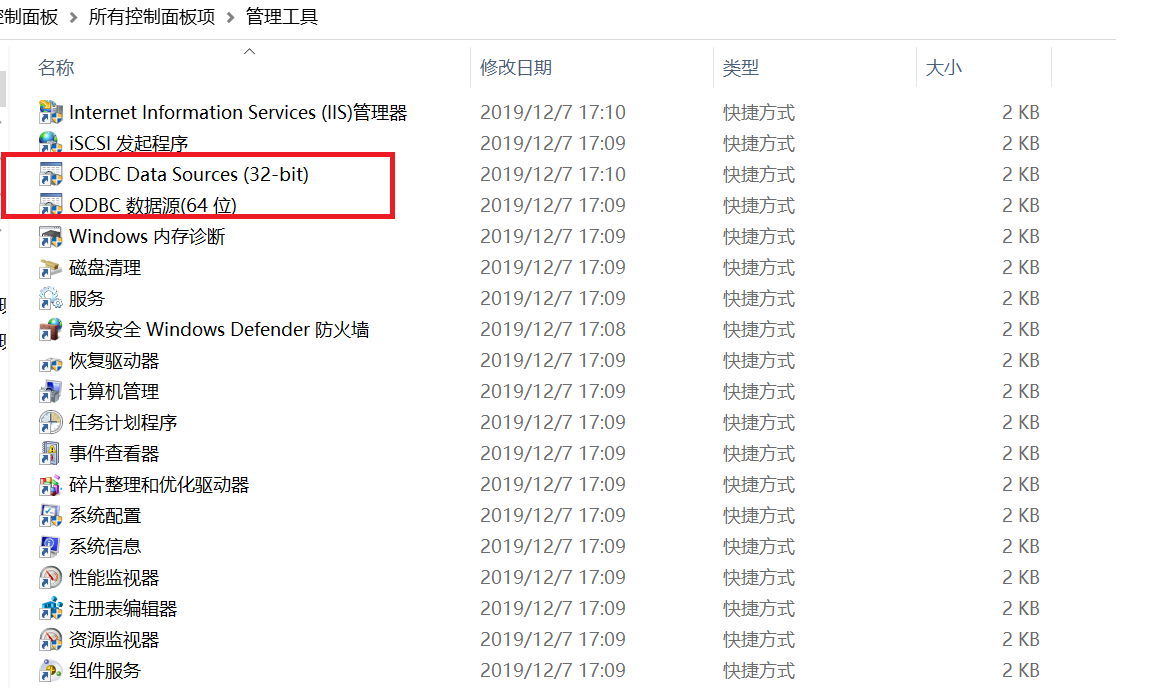Click the ODBC 数据源(64 位) icon

[x=51, y=205]
